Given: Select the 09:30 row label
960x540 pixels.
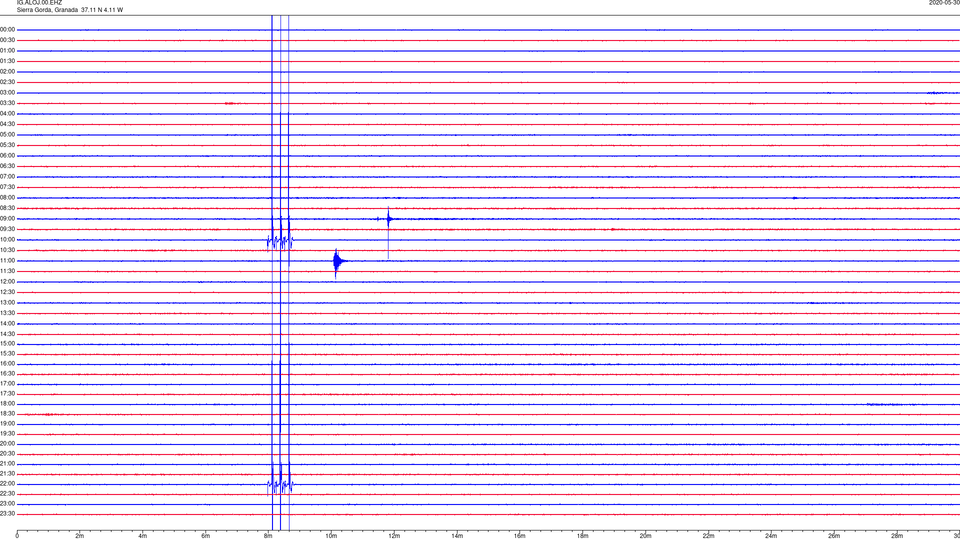Looking at the screenshot, I should click(8, 229).
